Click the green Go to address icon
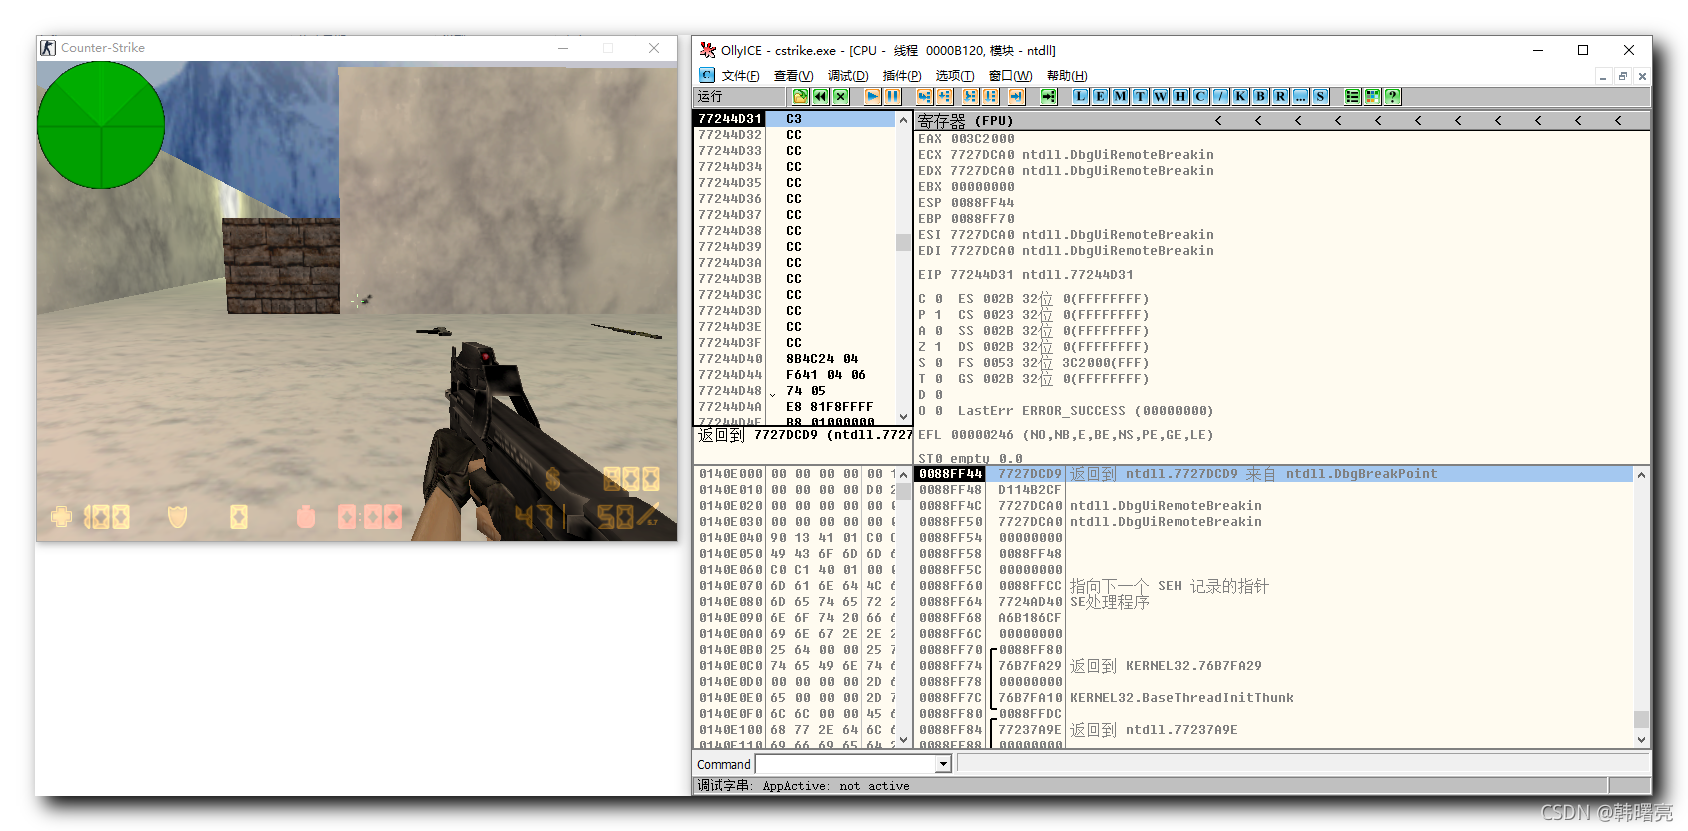The width and height of the screenshot is (1688, 831). point(1048,96)
